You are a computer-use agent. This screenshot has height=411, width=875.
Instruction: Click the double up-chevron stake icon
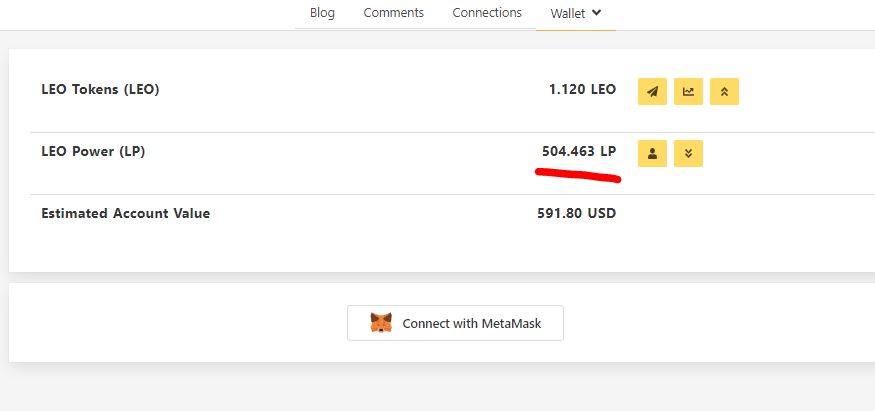724,91
